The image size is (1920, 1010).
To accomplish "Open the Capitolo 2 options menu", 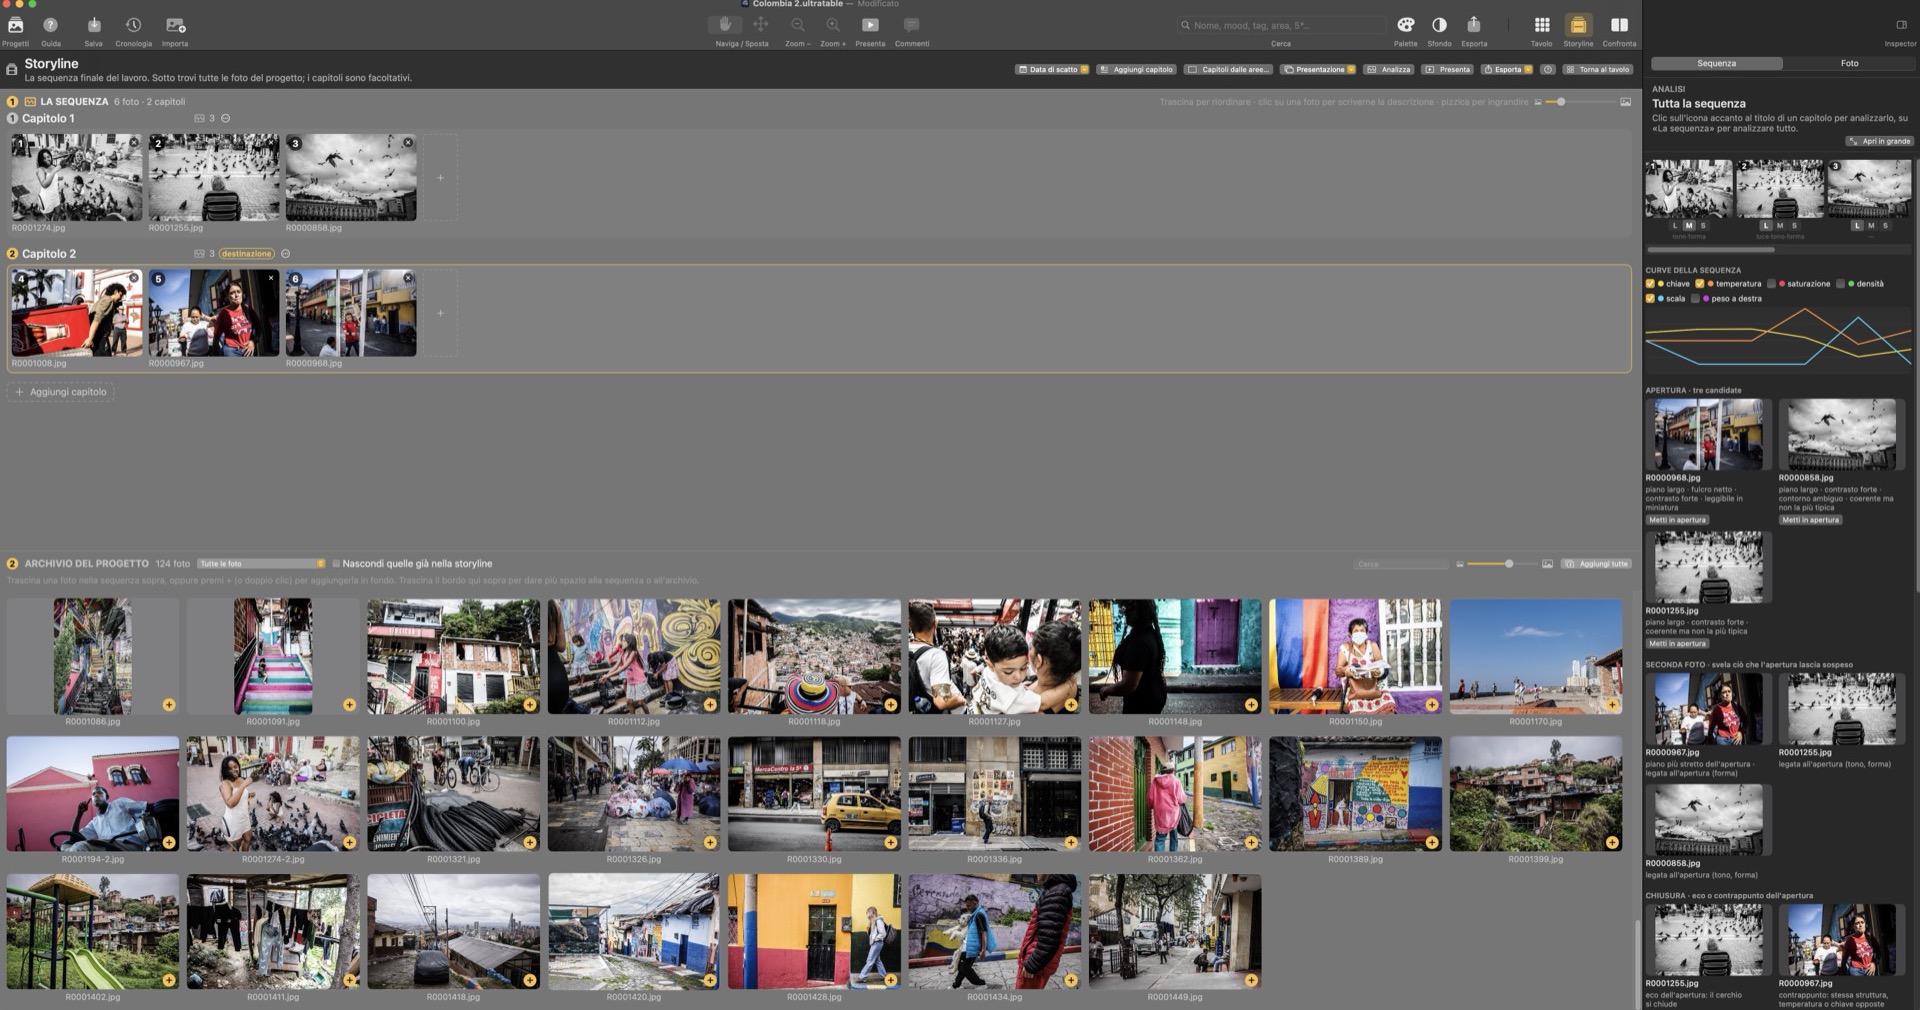I will (x=286, y=254).
